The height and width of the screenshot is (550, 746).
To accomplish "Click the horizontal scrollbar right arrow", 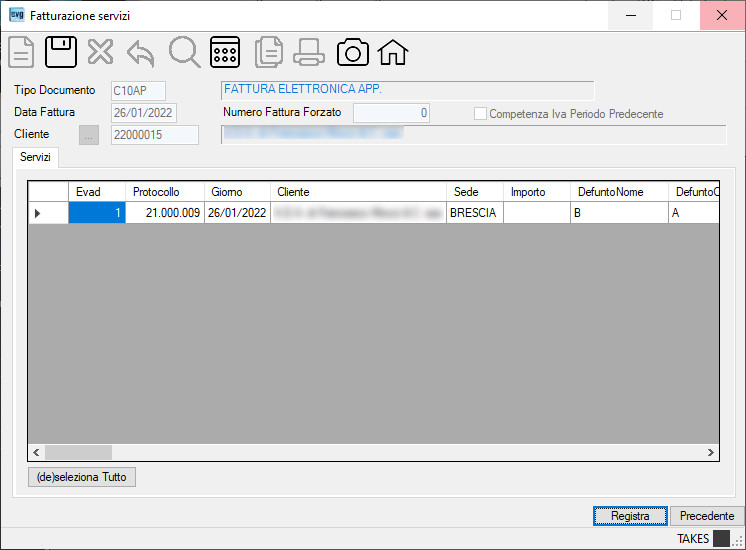I will click(710, 452).
